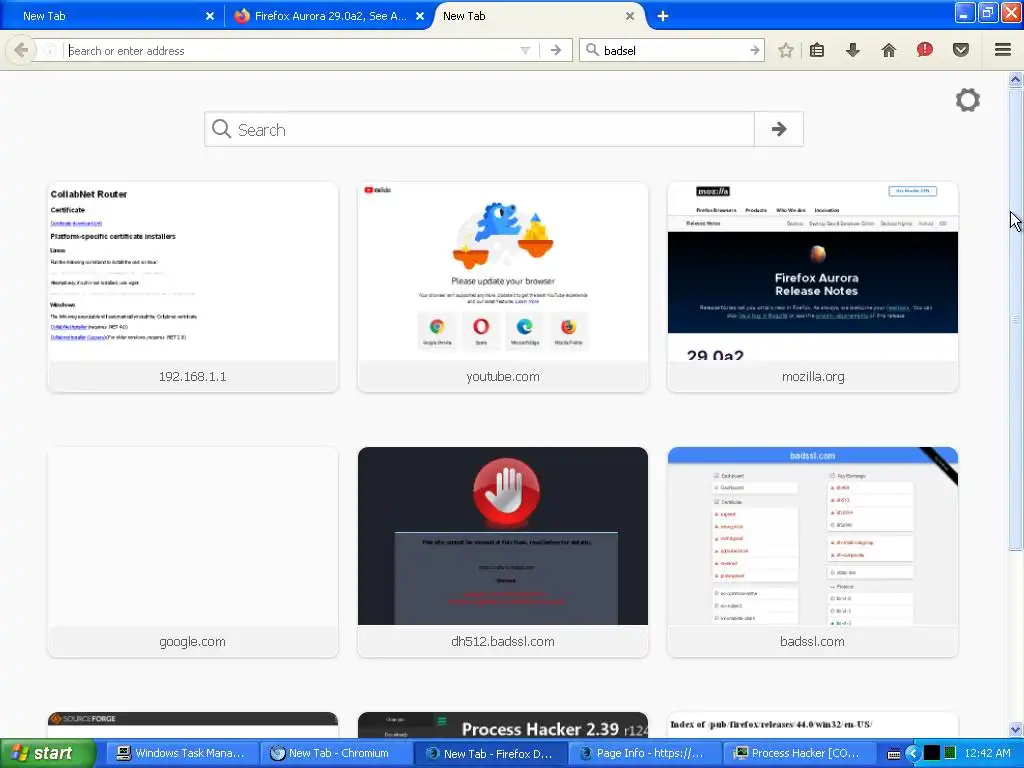
Task: Click the toolbar search box containing badsel
Action: [671, 50]
